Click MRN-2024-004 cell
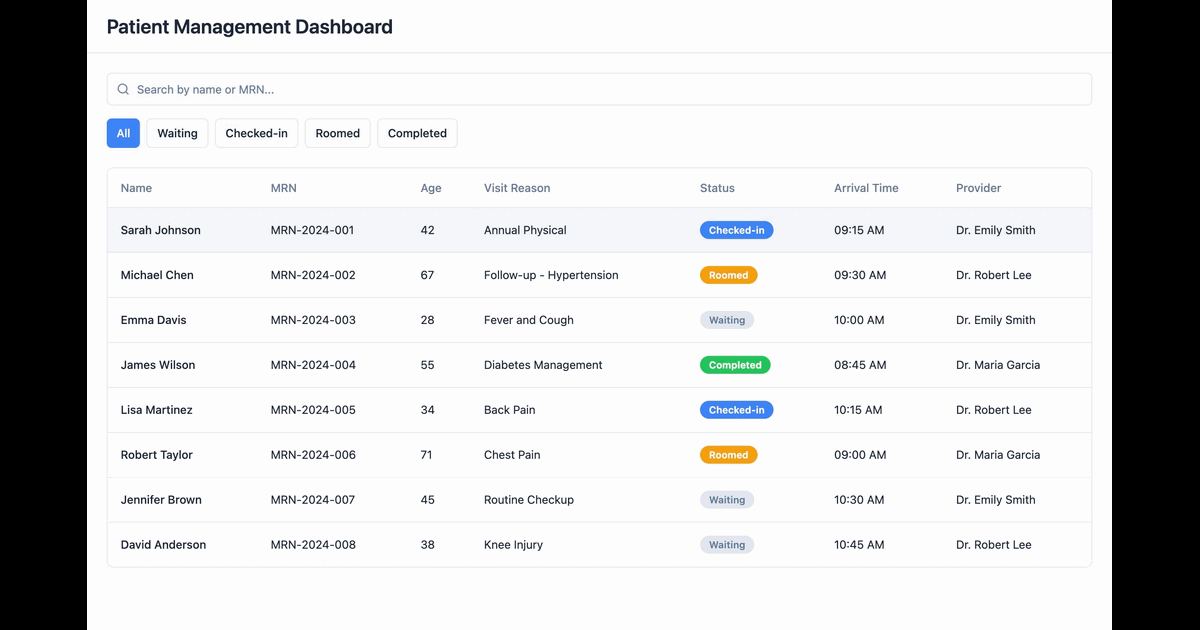 pyautogui.click(x=313, y=365)
